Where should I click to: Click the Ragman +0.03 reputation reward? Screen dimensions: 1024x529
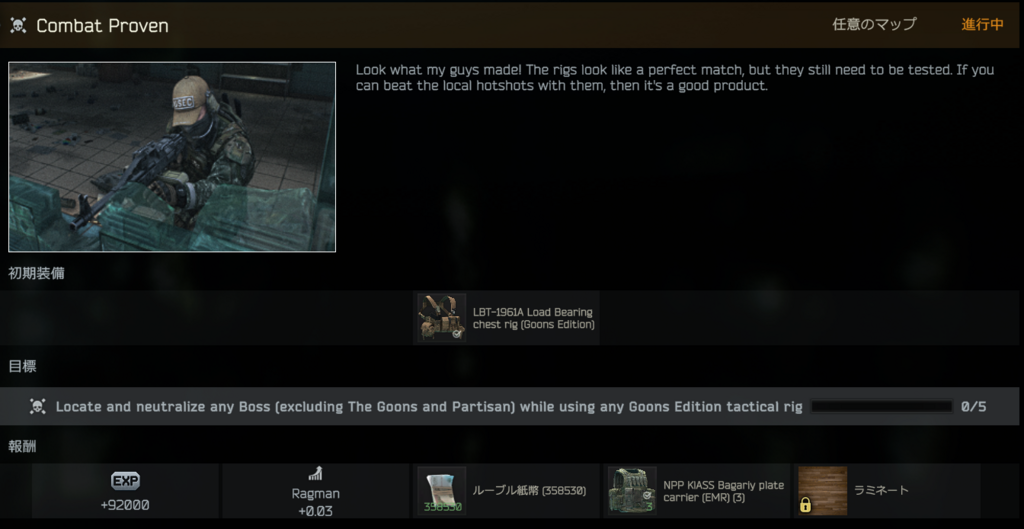[315, 502]
